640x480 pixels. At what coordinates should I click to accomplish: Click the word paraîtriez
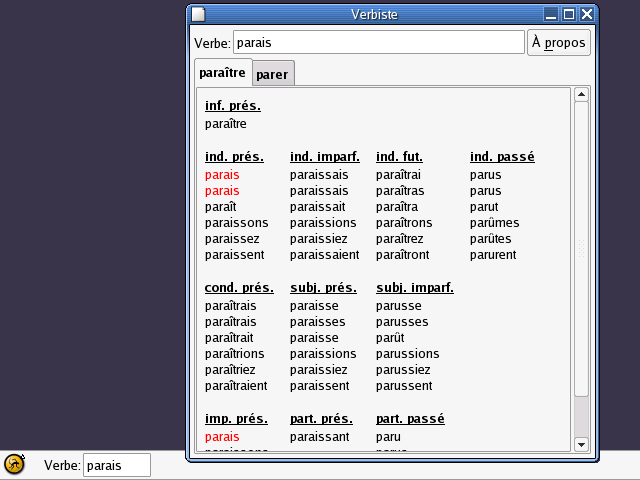[x=230, y=370]
